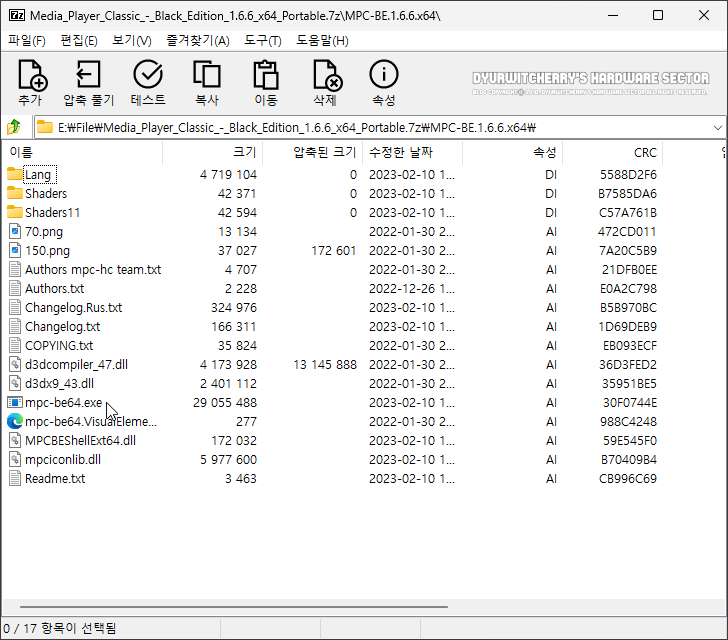
Task: Click the 2022-12-26 date of Authors.txt
Action: pyautogui.click(x=412, y=288)
